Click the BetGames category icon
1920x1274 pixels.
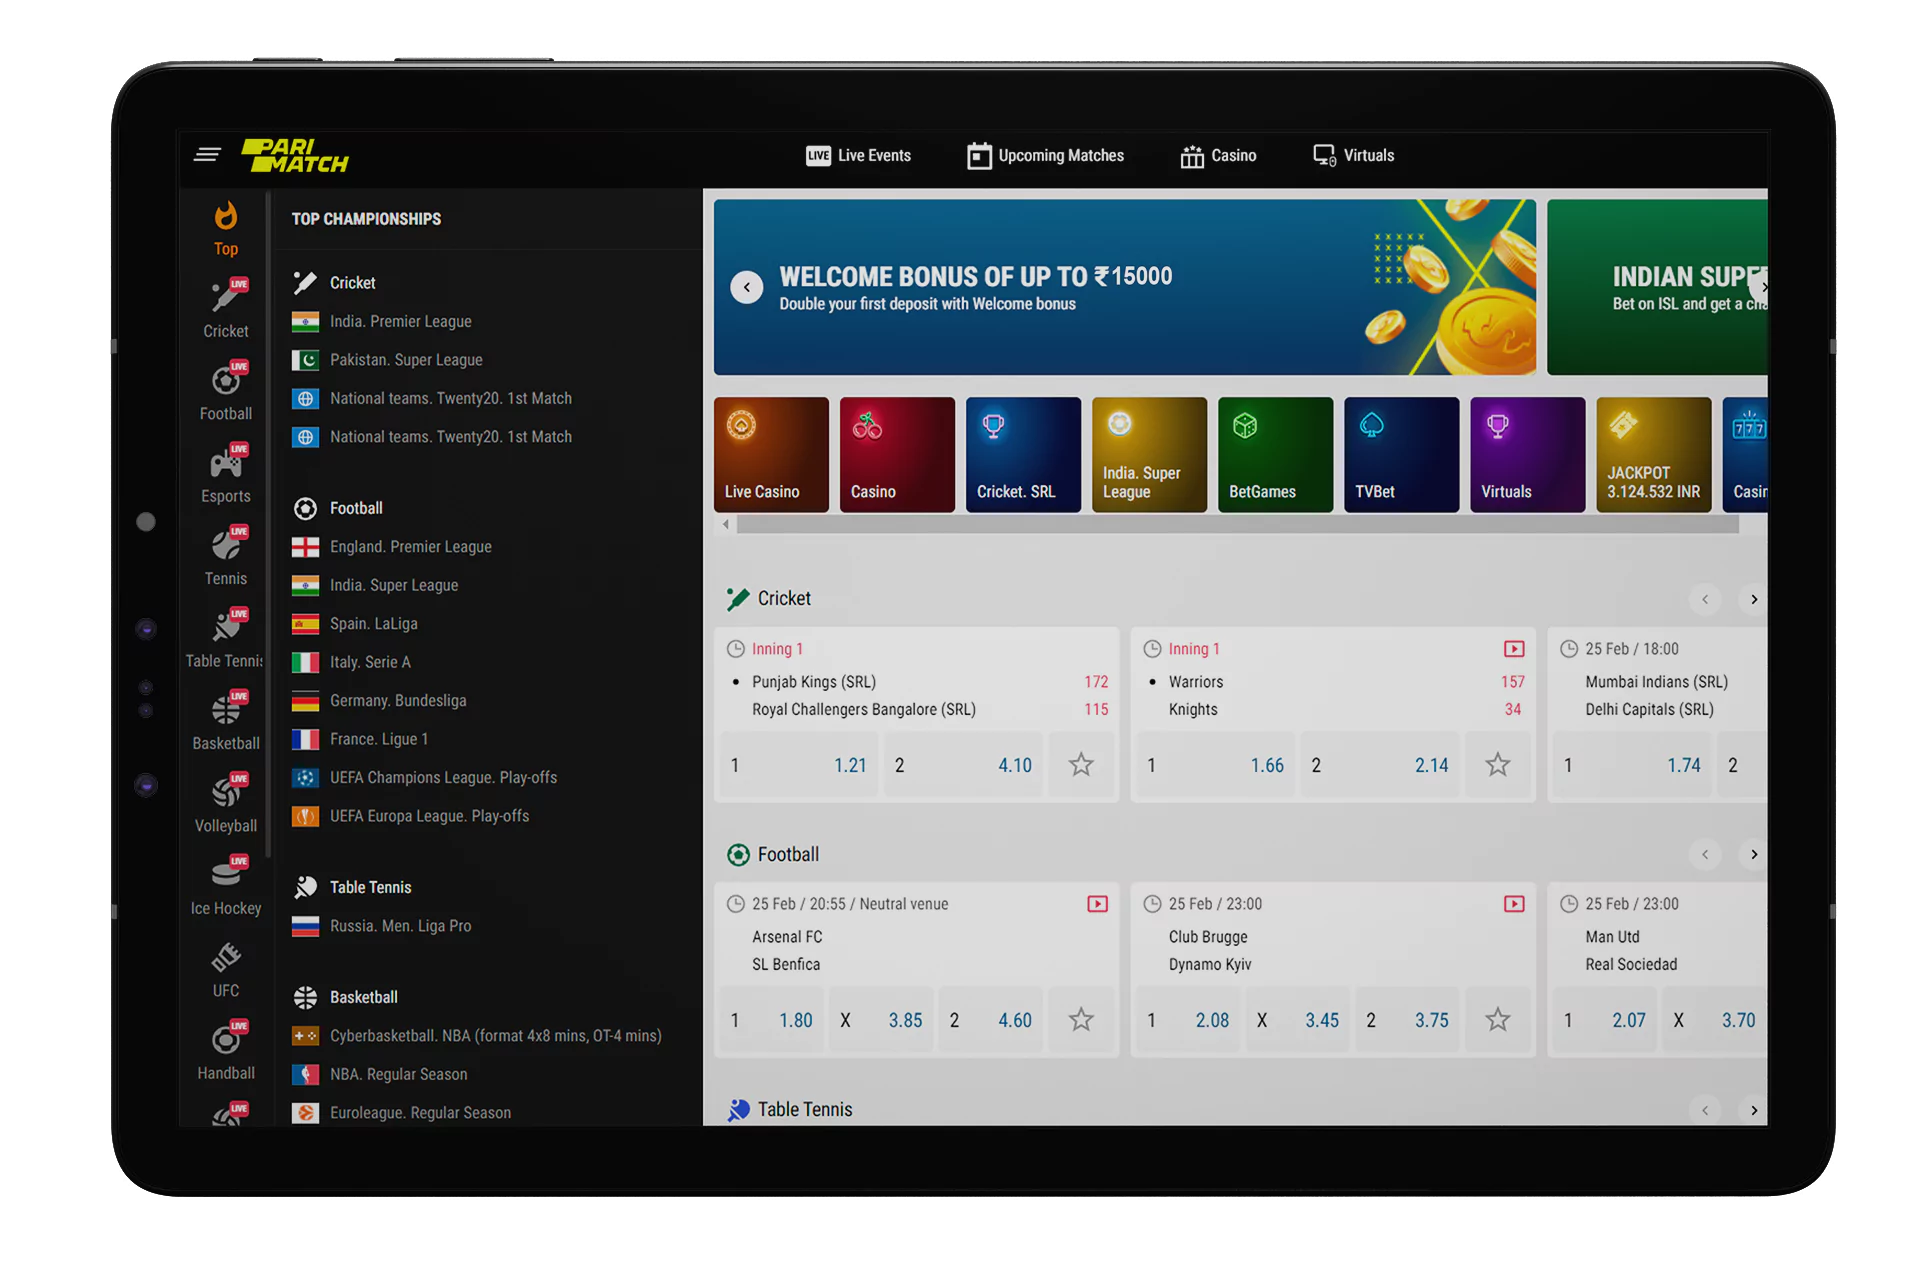1272,452
